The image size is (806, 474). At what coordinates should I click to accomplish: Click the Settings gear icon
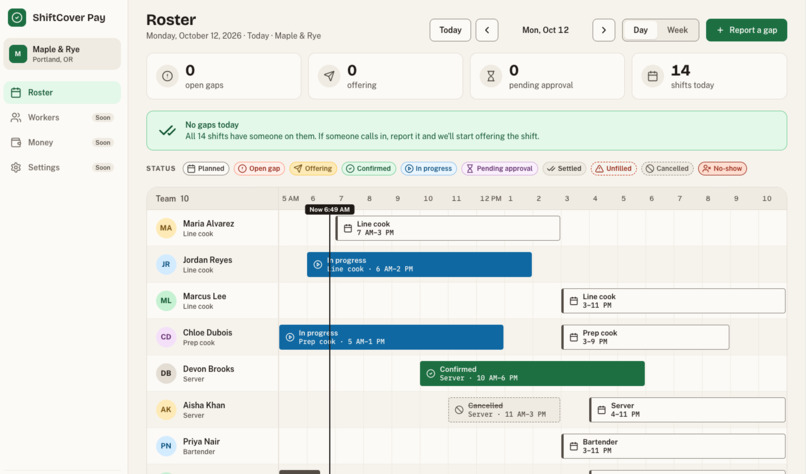pos(16,168)
